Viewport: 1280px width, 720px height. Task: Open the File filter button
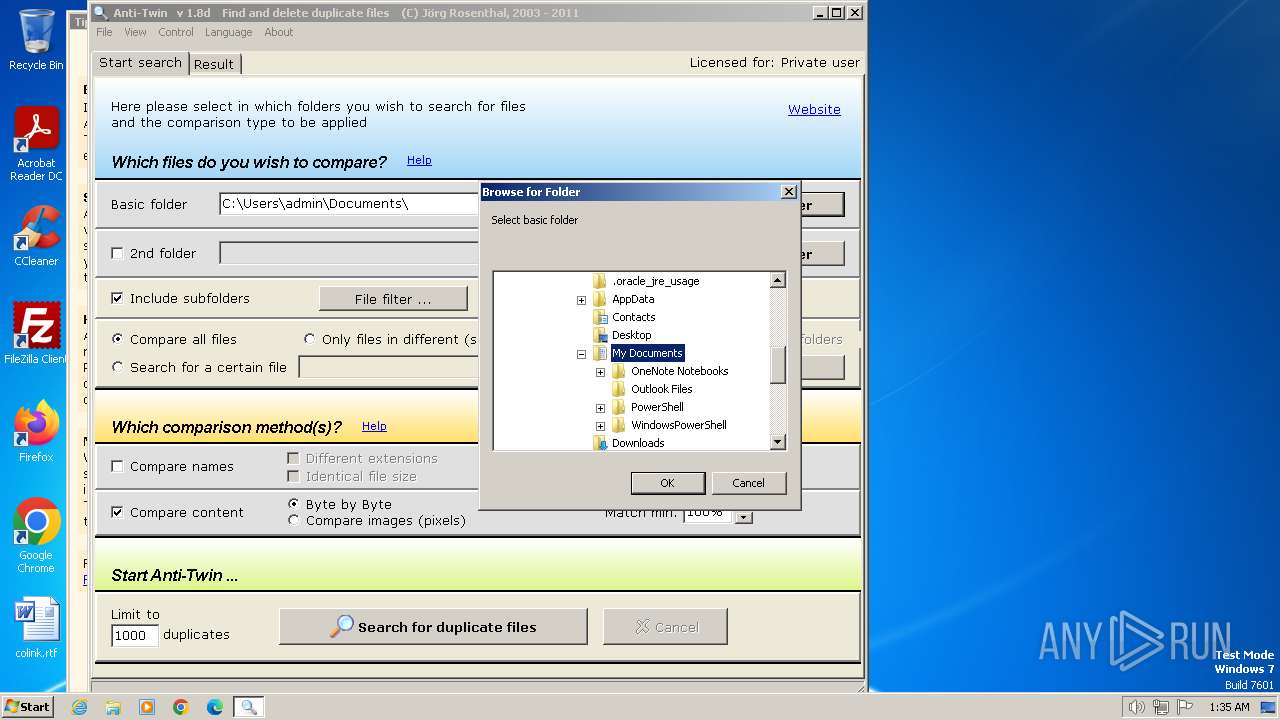(393, 298)
